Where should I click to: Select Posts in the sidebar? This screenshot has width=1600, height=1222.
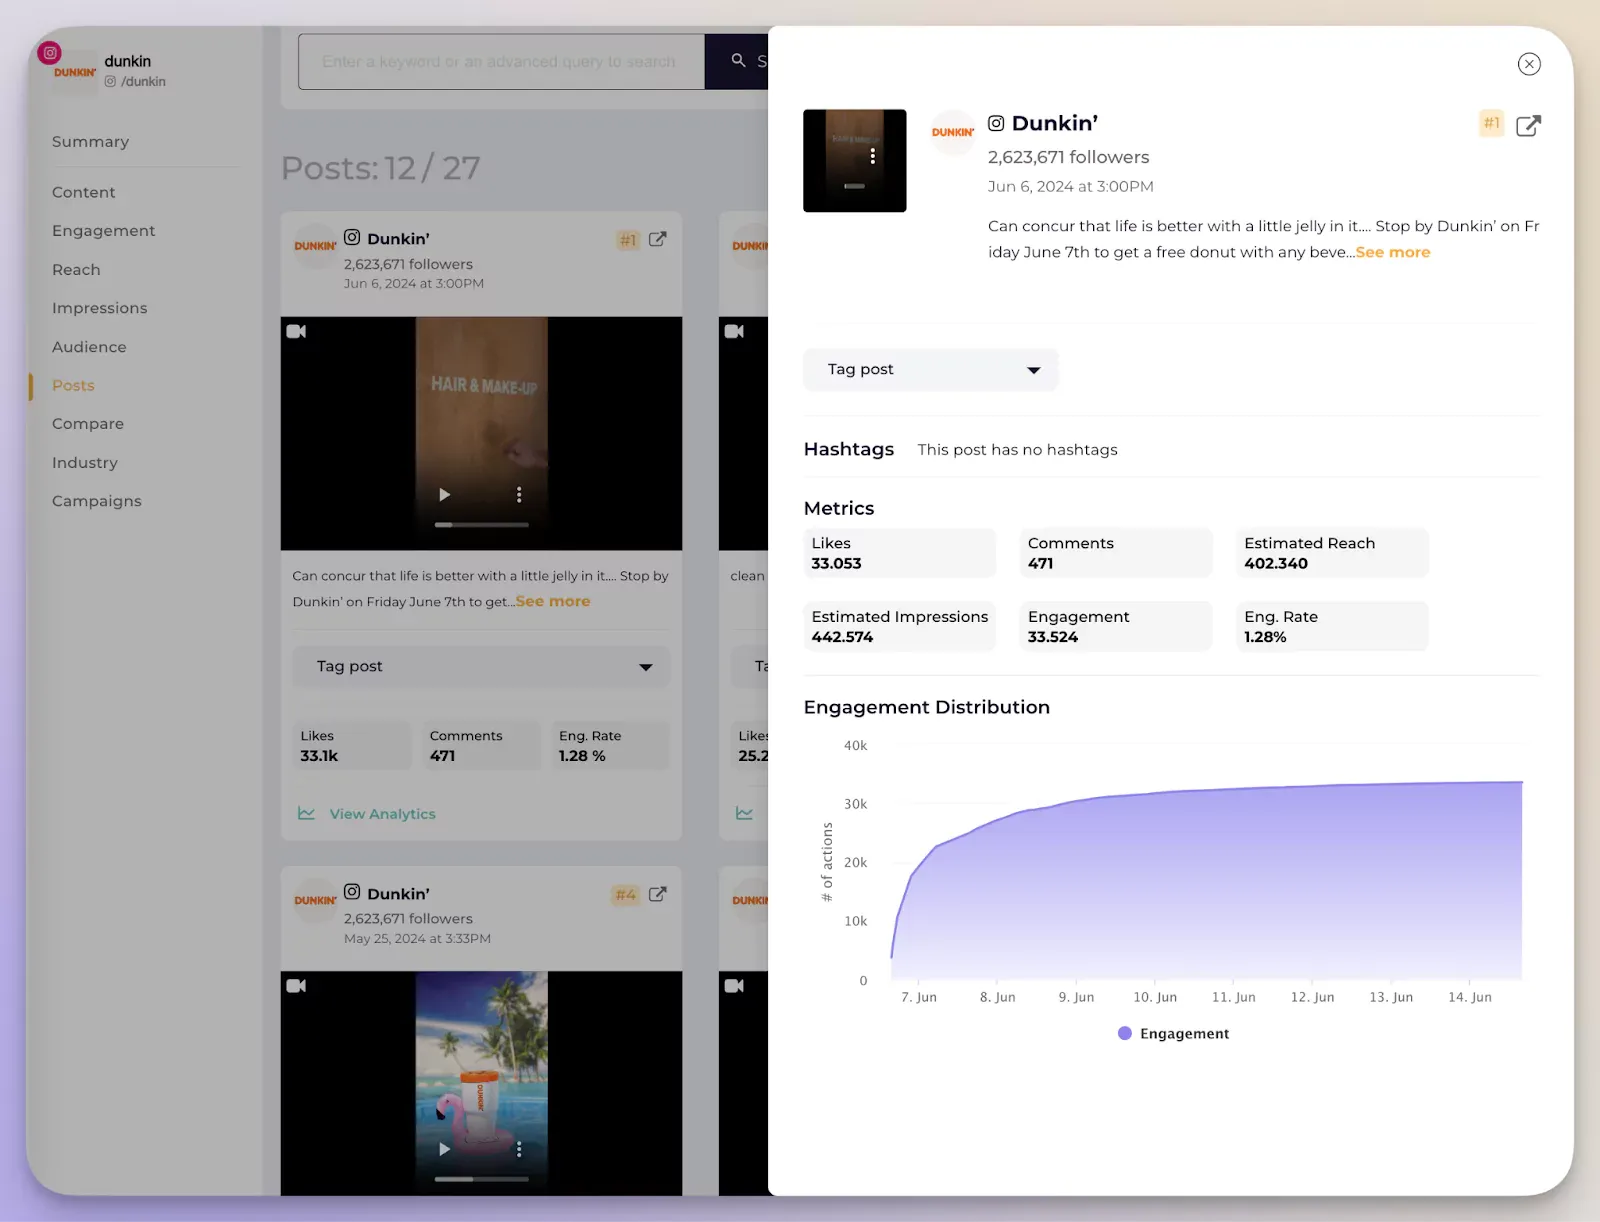(73, 385)
